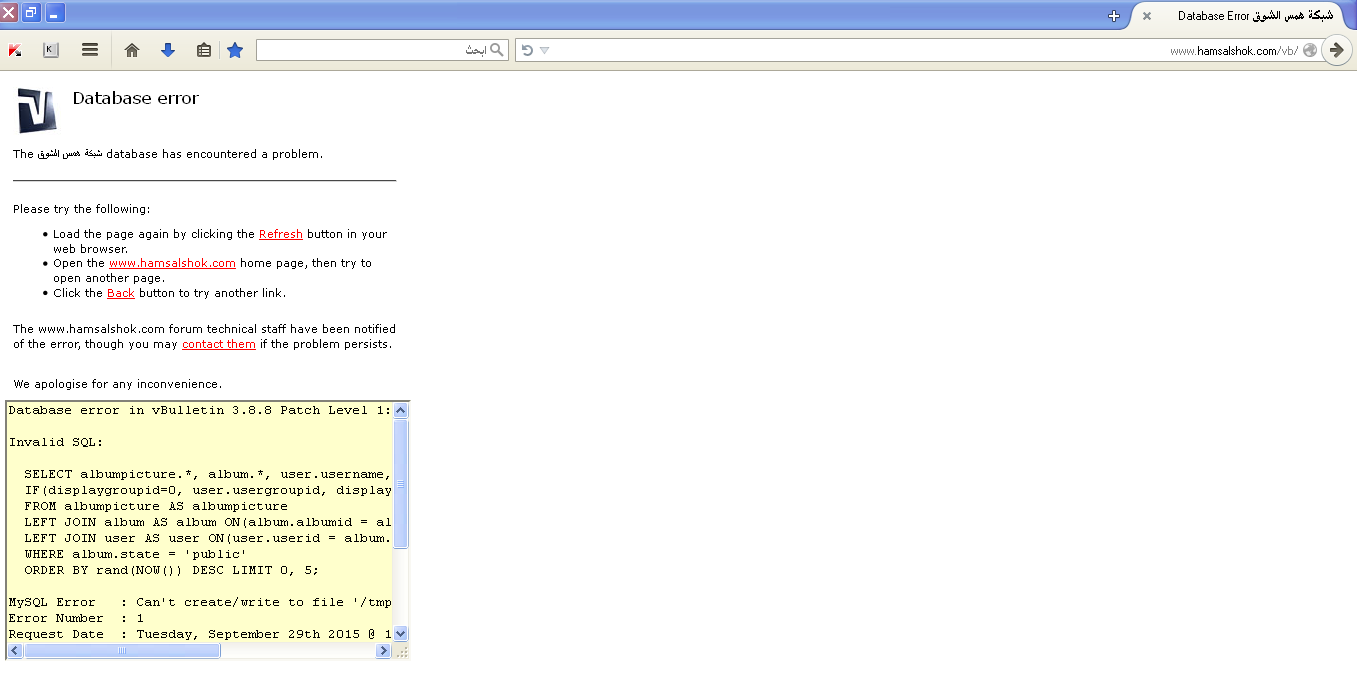Click the right arrow of horizontal scrollbar
Image resolution: width=1357 pixels, height=682 pixels.
[x=383, y=651]
